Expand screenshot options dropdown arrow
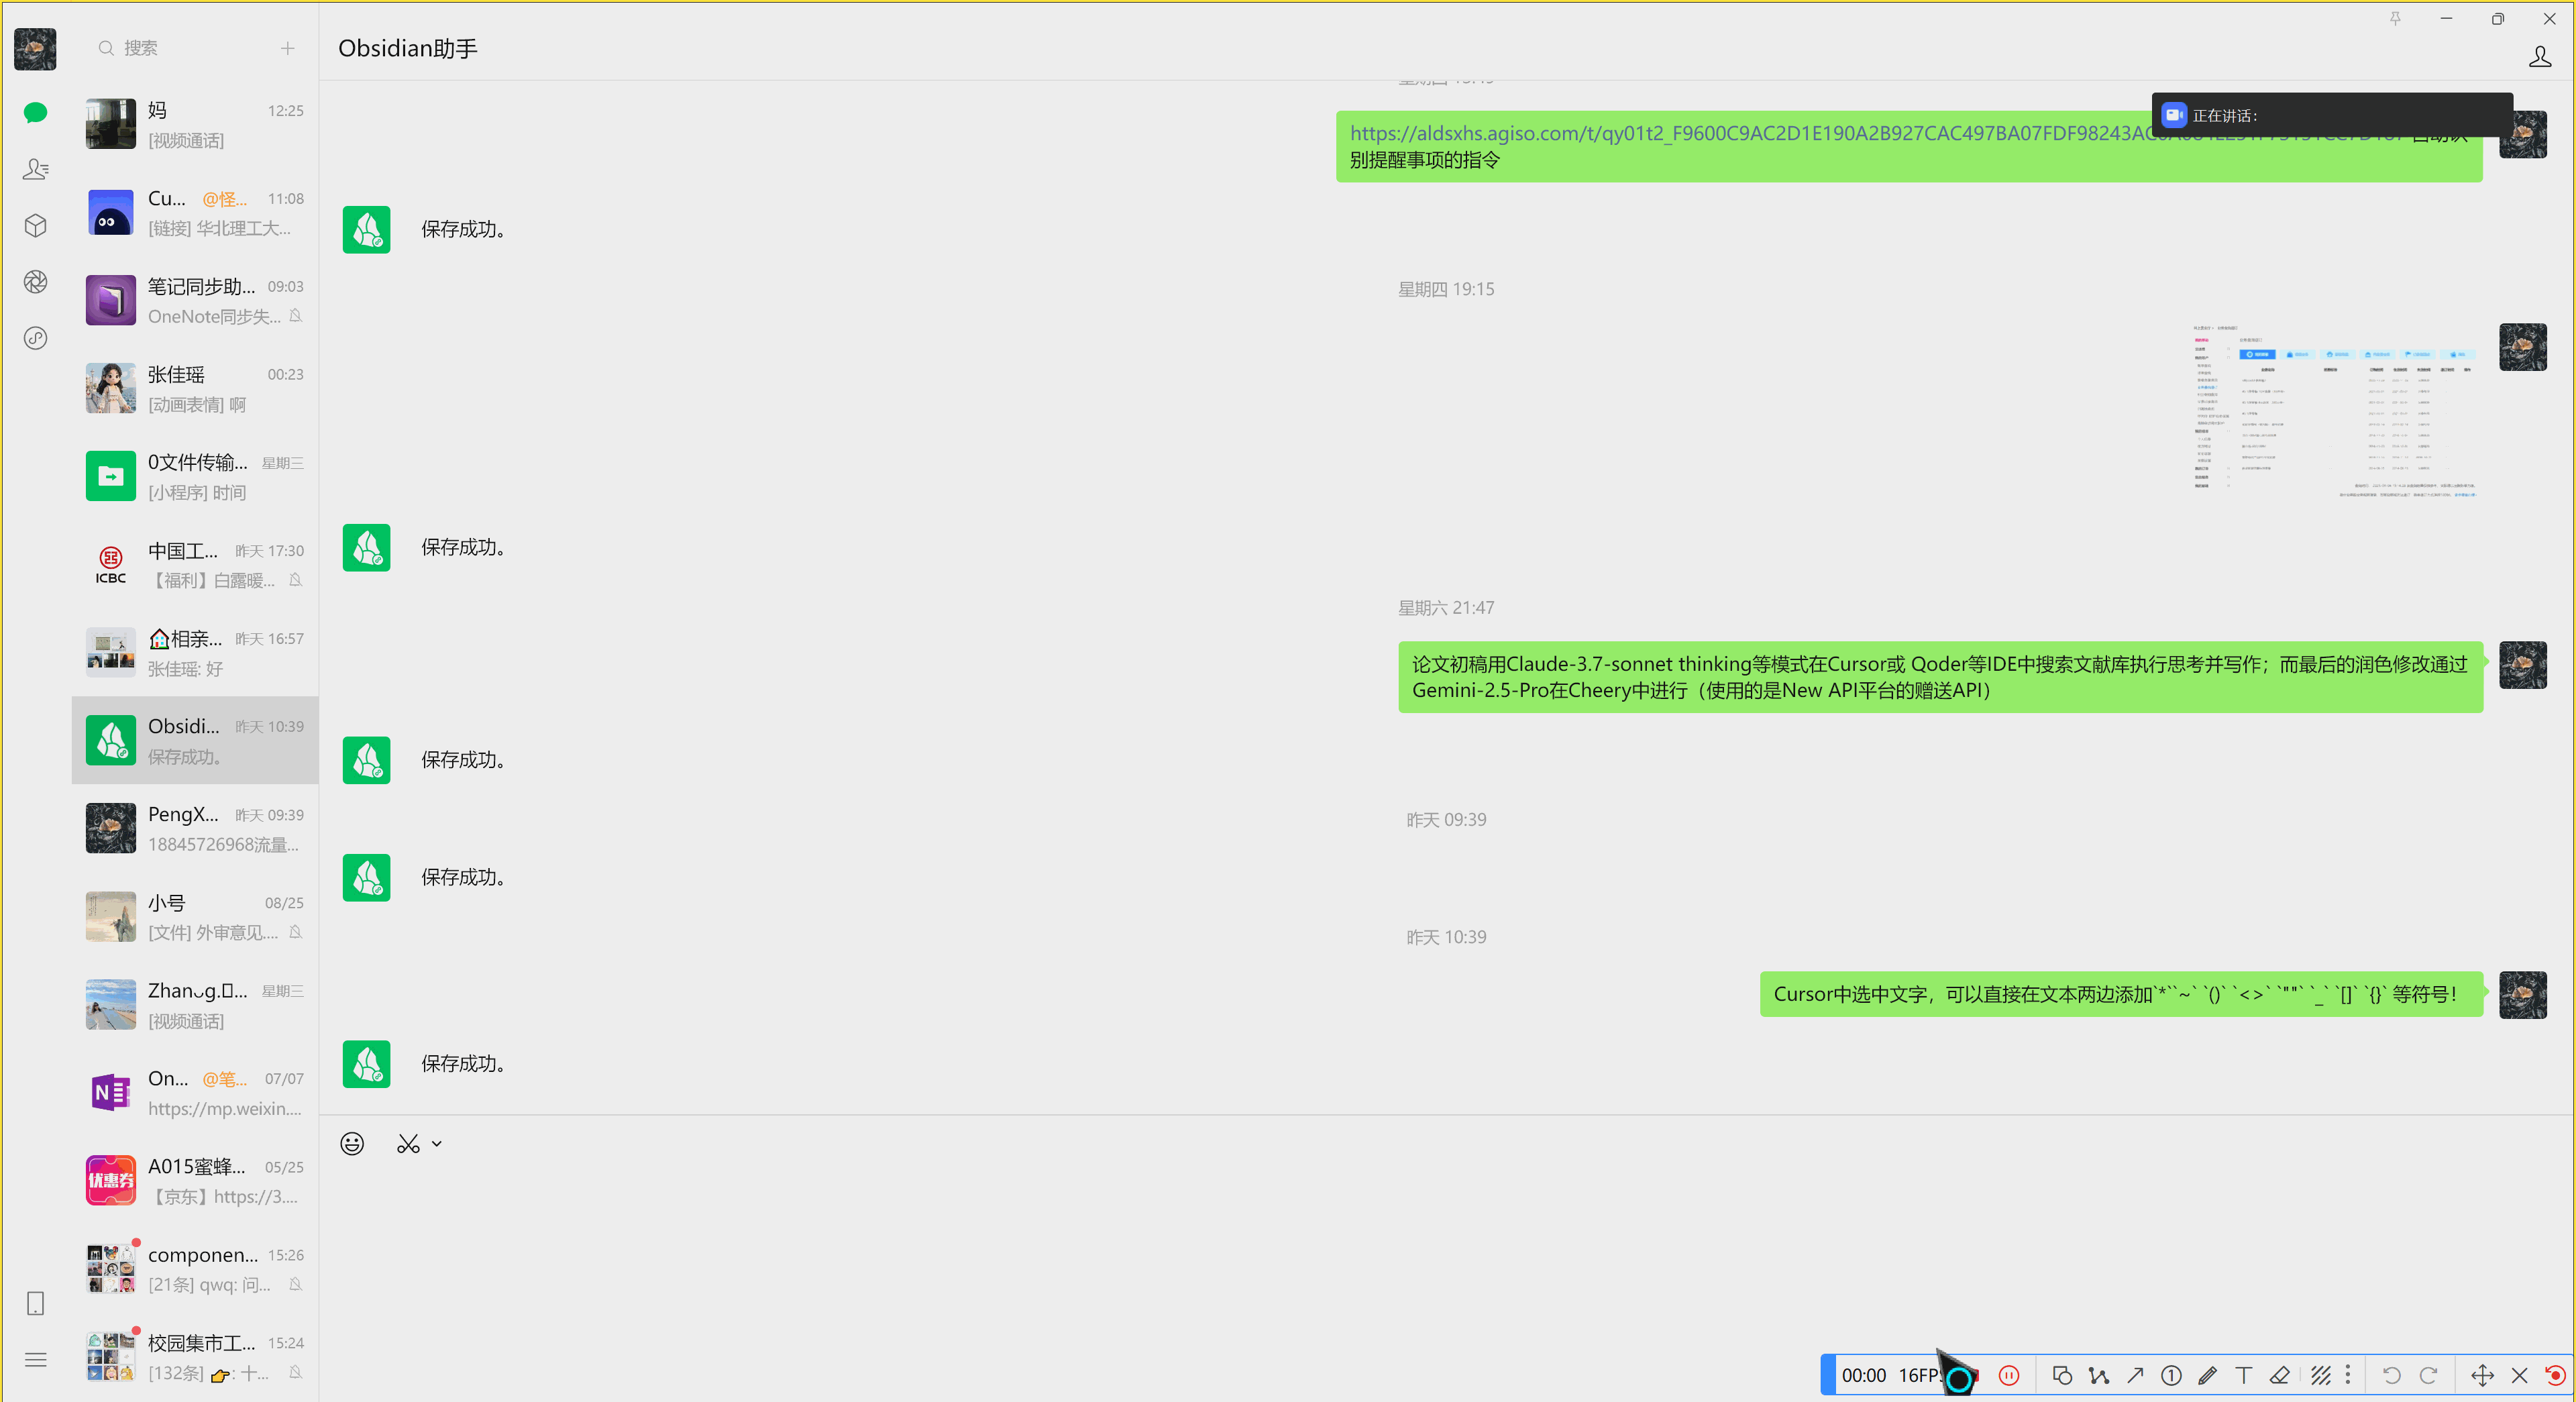2576x1402 pixels. point(437,1143)
